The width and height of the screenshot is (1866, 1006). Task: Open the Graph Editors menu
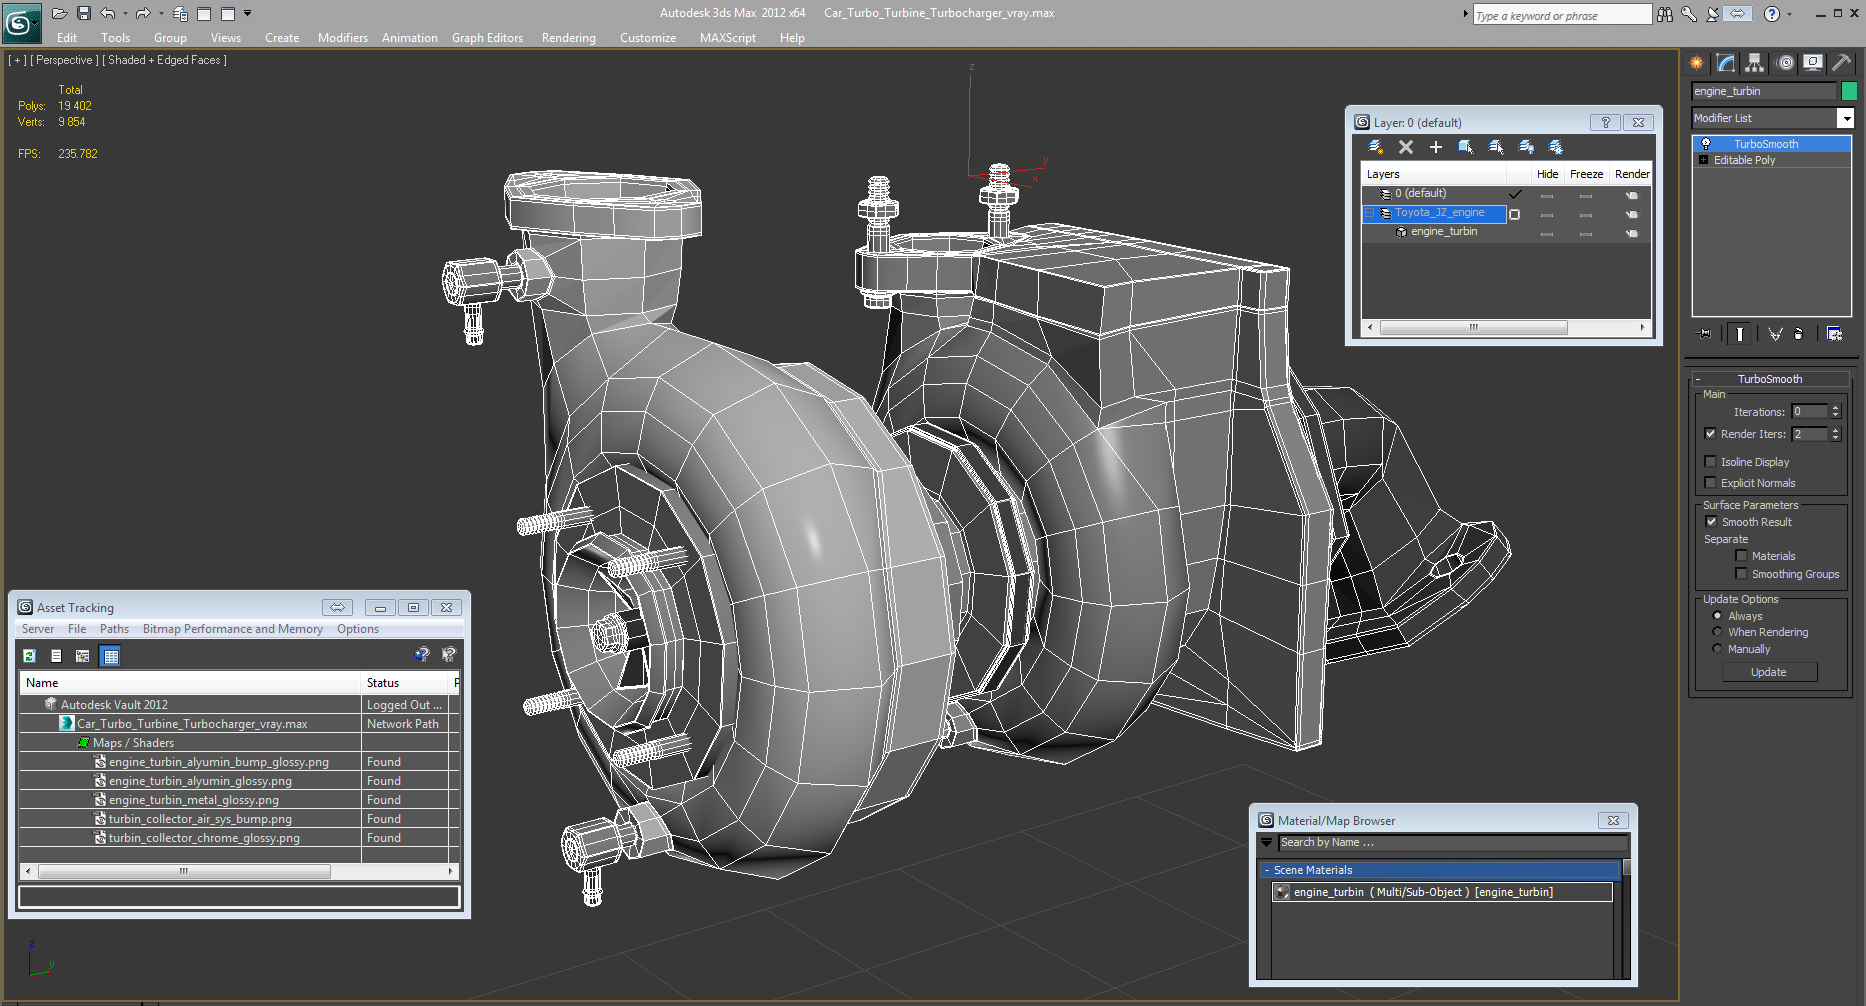point(487,38)
